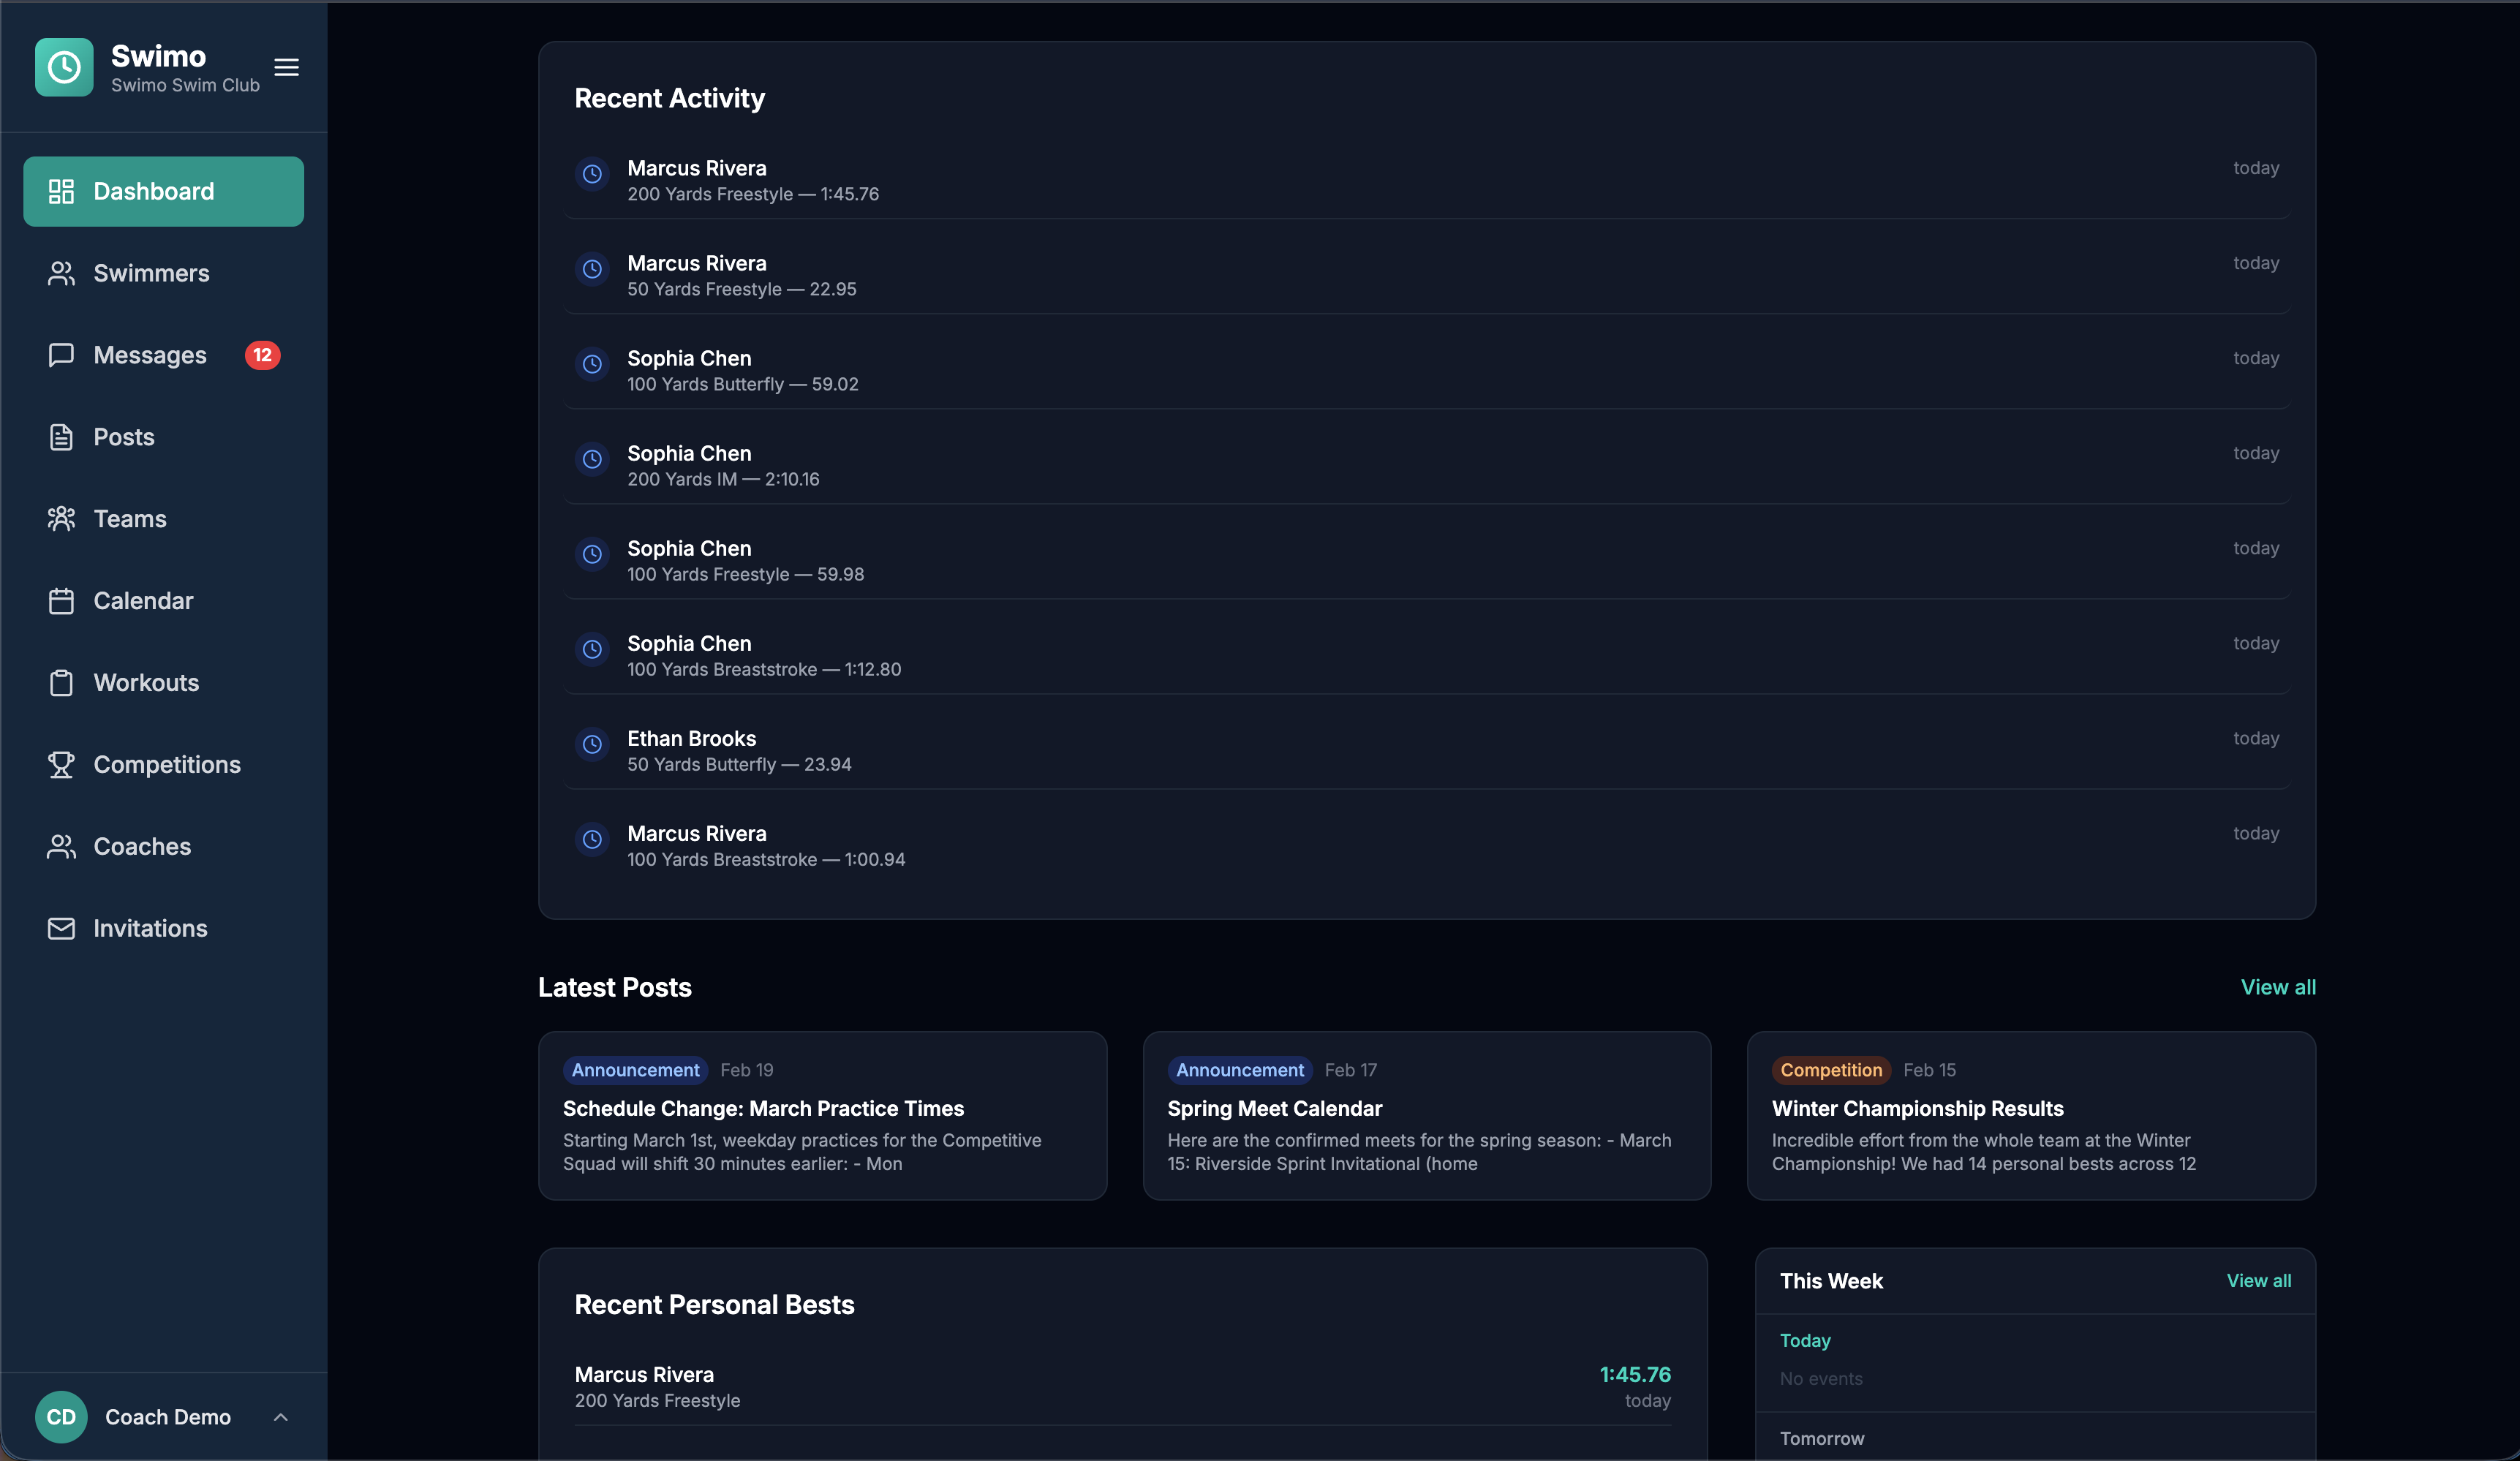Open the Workouts section
2520x1461 pixels.
pos(146,683)
